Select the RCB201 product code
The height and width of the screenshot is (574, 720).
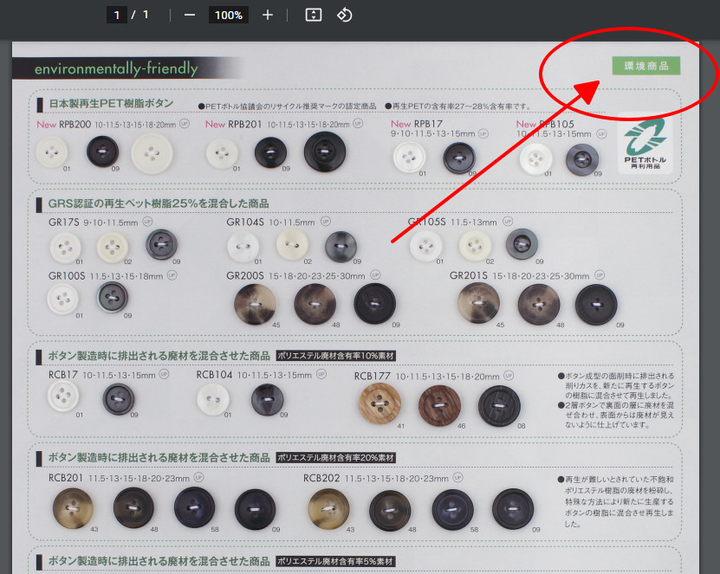click(66, 478)
